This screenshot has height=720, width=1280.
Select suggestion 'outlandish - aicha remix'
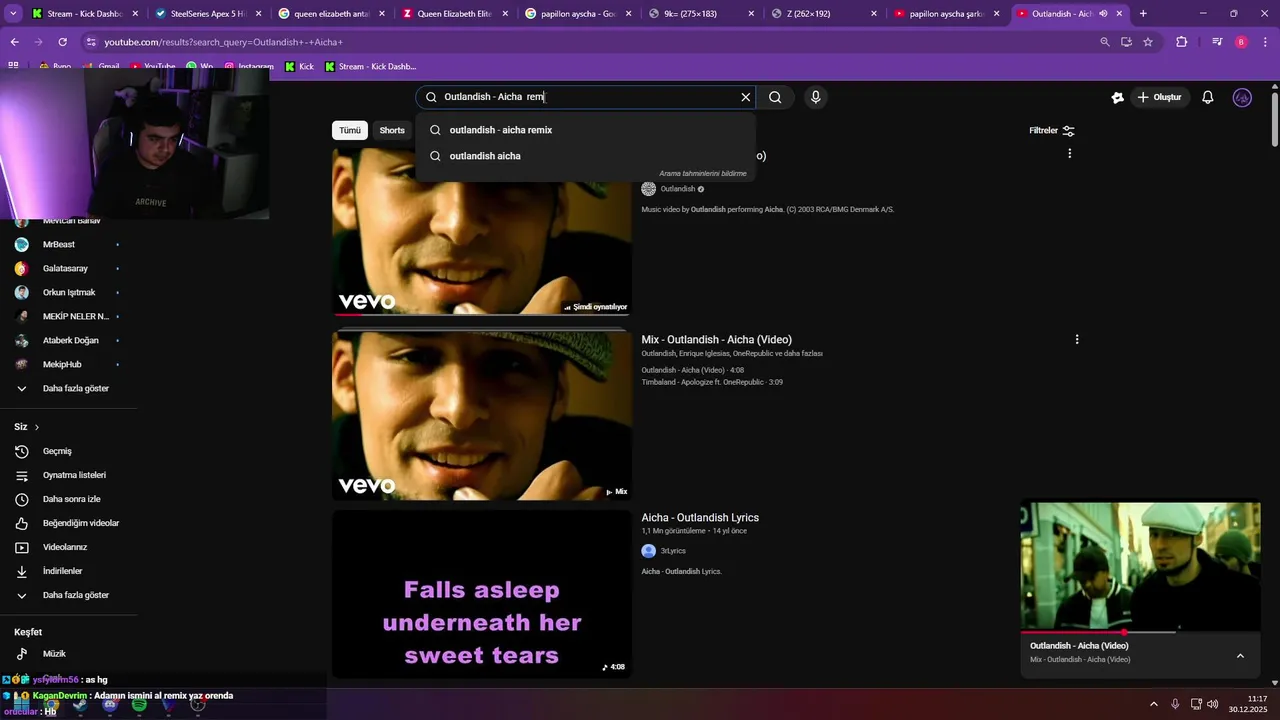(x=585, y=130)
